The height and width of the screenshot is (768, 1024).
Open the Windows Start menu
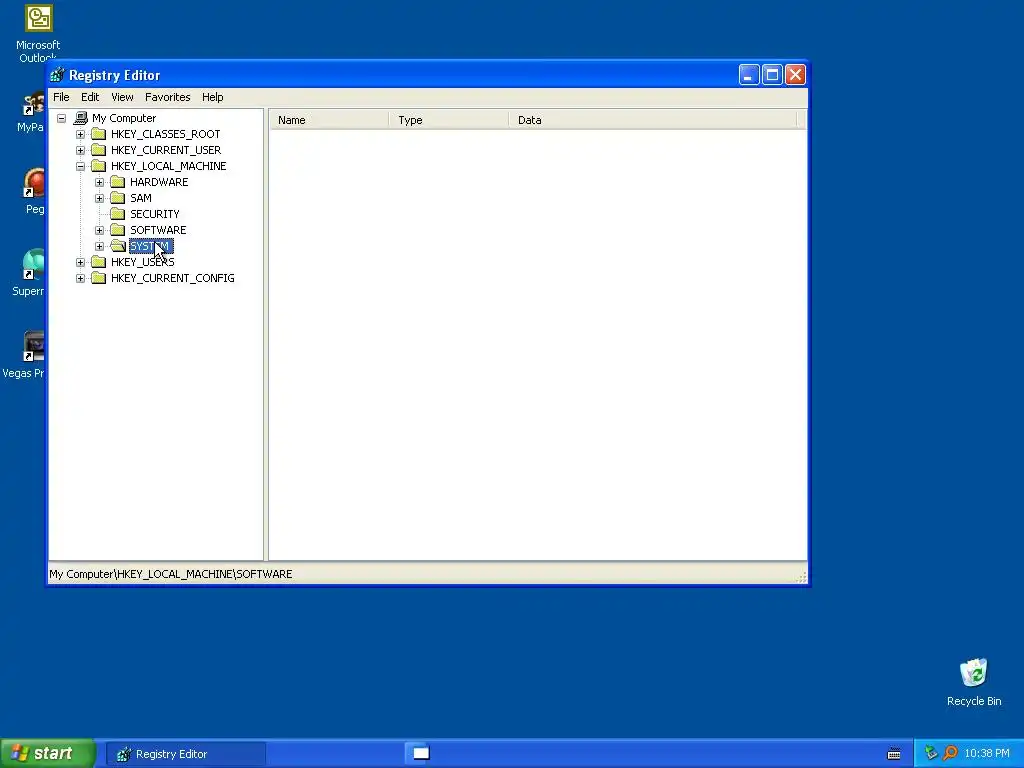[47, 754]
